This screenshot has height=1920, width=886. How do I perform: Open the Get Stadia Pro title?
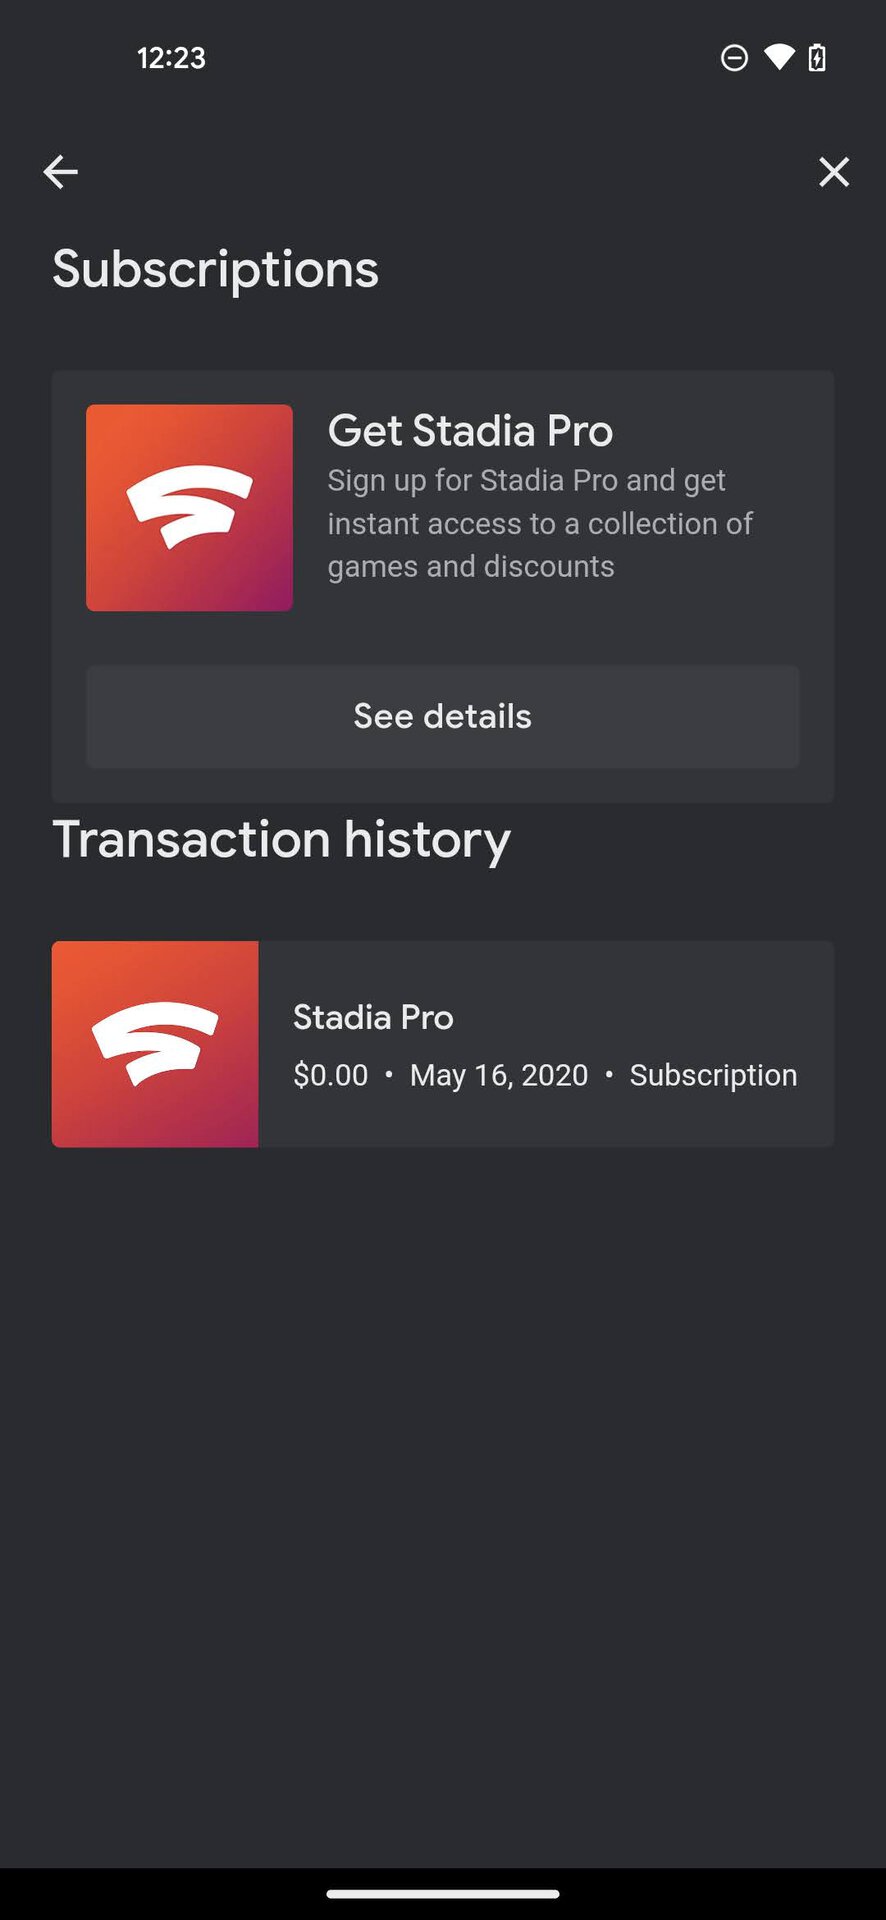pyautogui.click(x=470, y=431)
